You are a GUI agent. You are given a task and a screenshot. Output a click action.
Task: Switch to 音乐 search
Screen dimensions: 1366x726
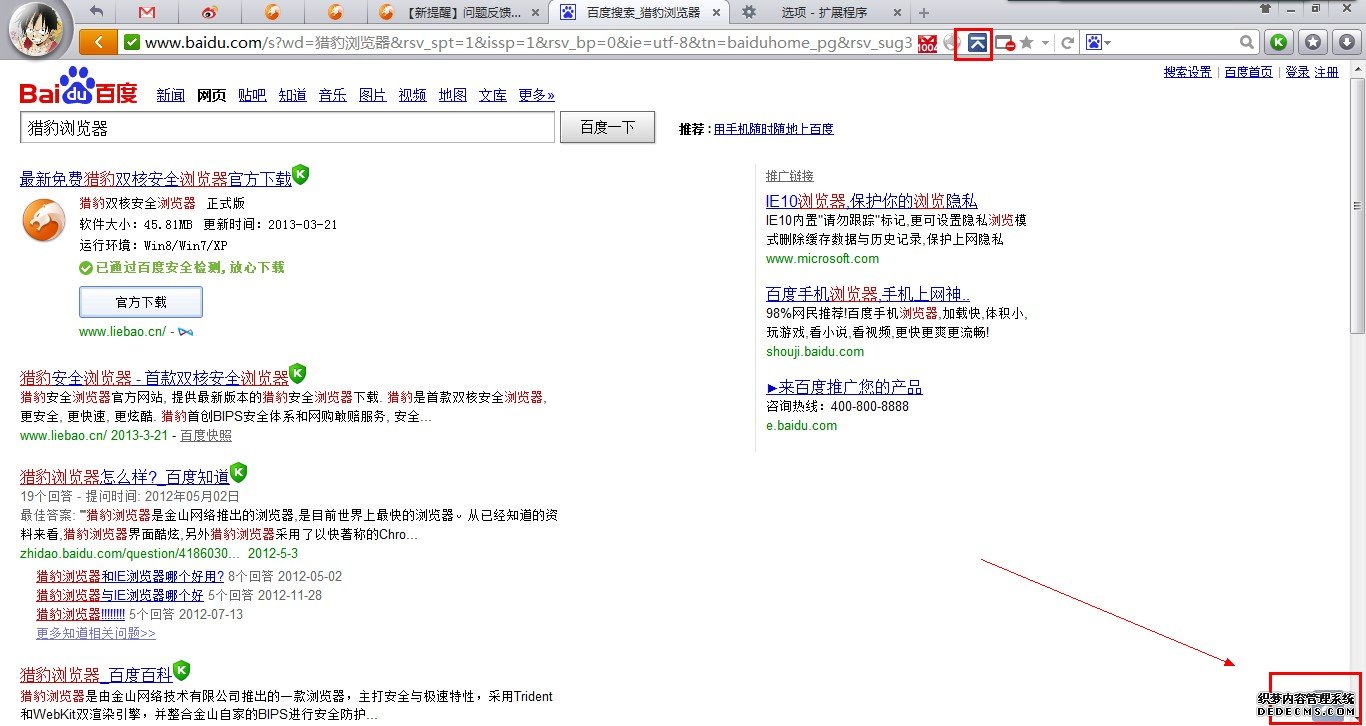pyautogui.click(x=333, y=95)
